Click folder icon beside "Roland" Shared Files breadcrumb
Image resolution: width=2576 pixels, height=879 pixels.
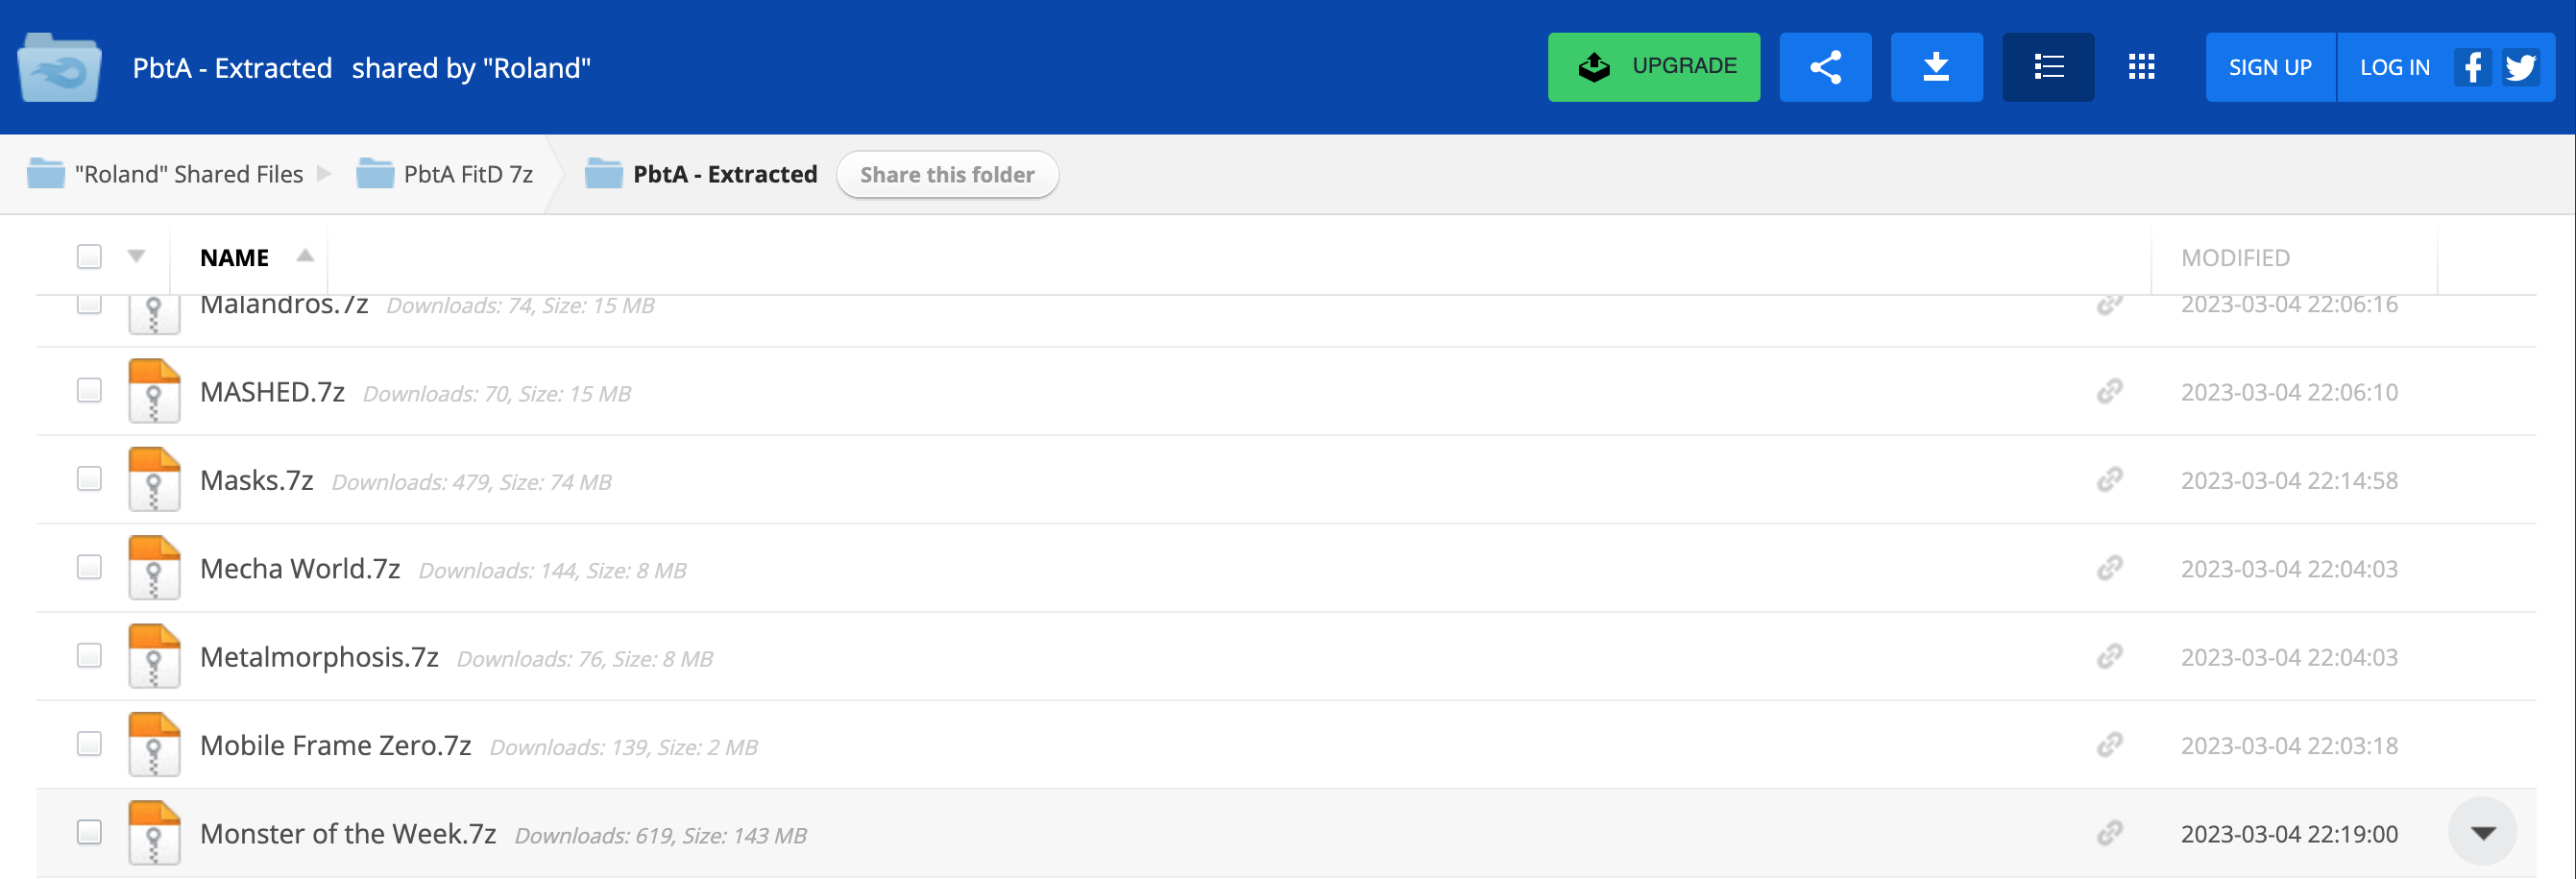46,173
